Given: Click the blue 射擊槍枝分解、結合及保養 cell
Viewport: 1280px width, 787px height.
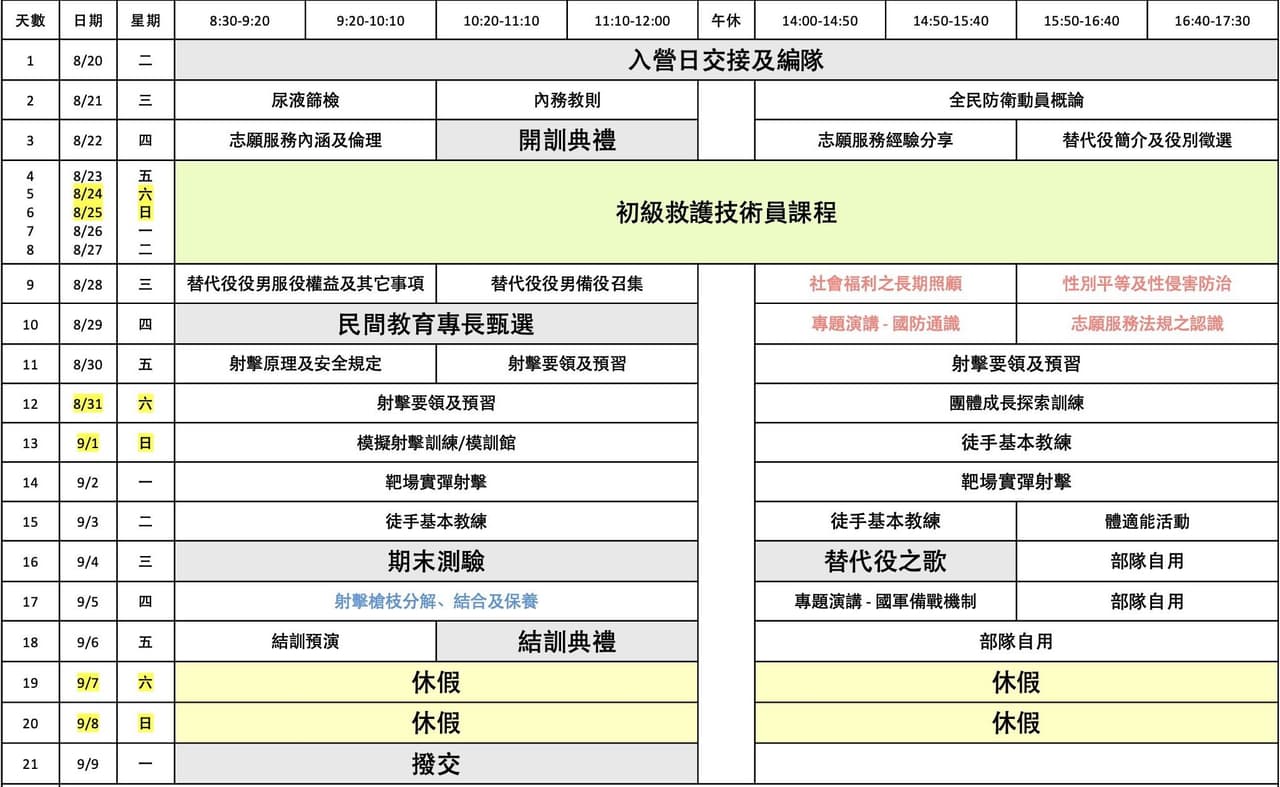Looking at the screenshot, I should coord(436,601).
